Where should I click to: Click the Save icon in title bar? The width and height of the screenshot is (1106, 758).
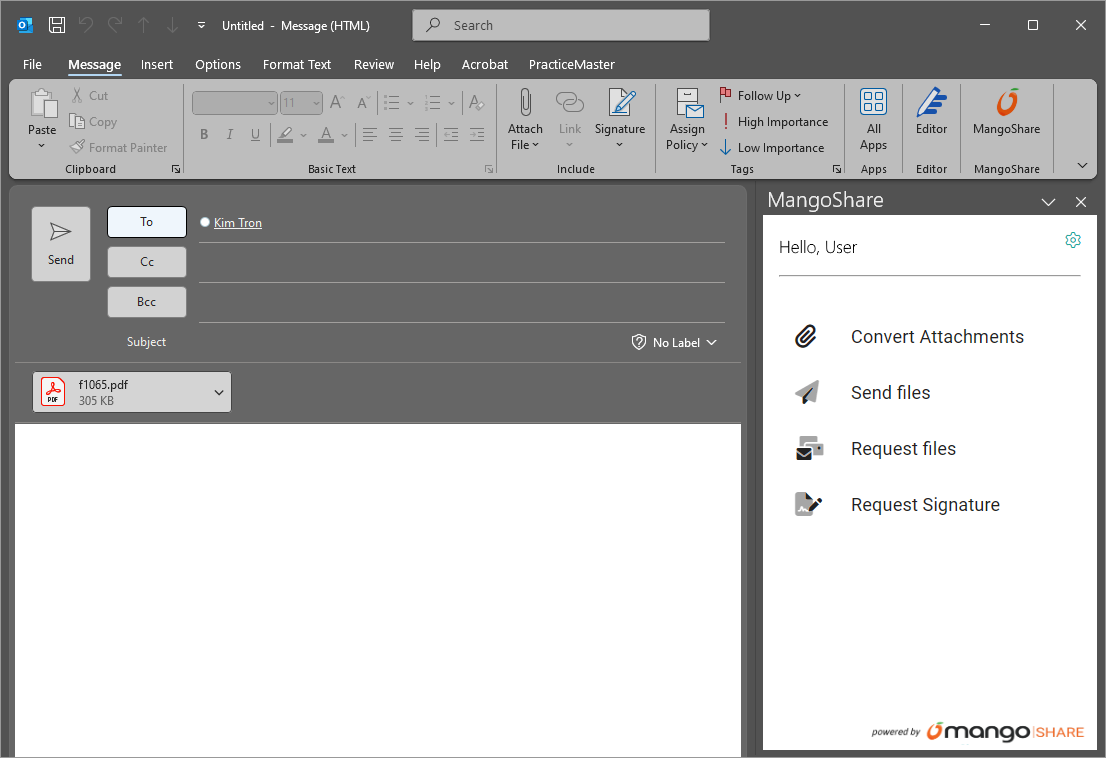click(x=57, y=25)
